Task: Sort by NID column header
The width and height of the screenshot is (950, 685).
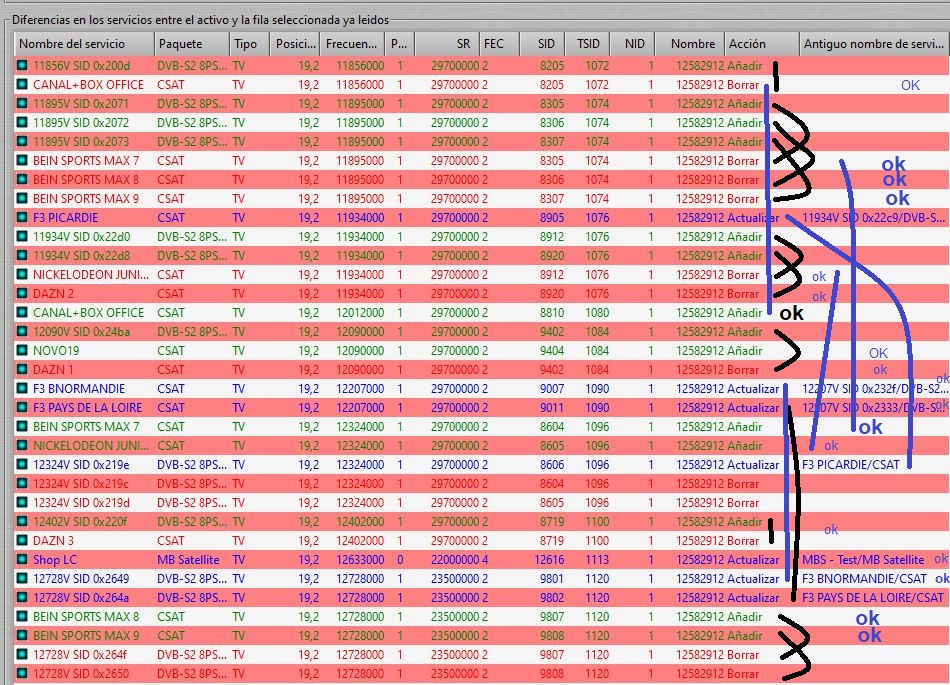Action: click(634, 44)
